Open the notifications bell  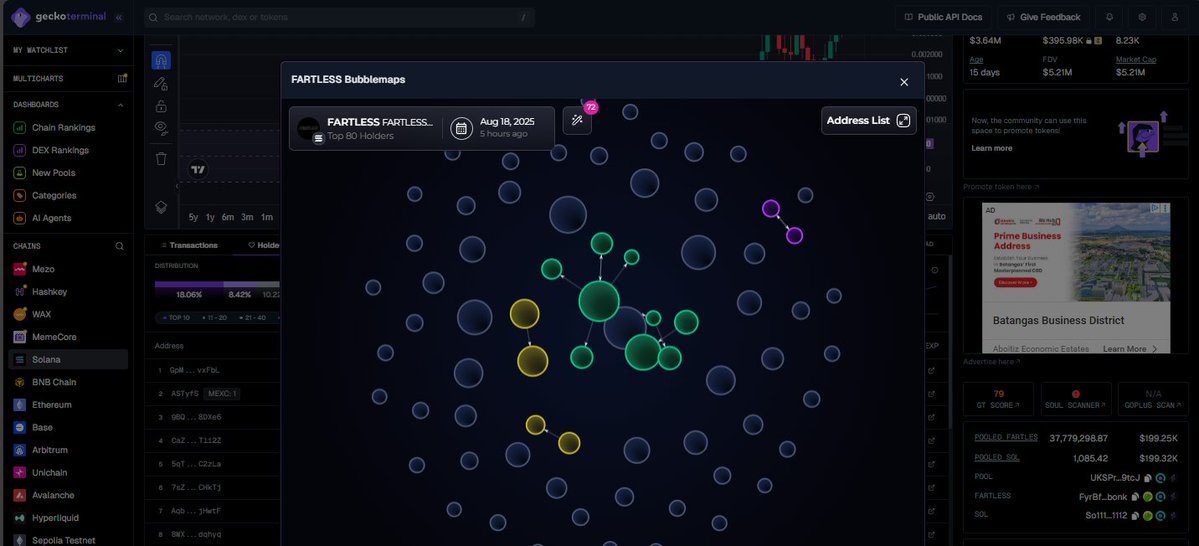(1110, 17)
